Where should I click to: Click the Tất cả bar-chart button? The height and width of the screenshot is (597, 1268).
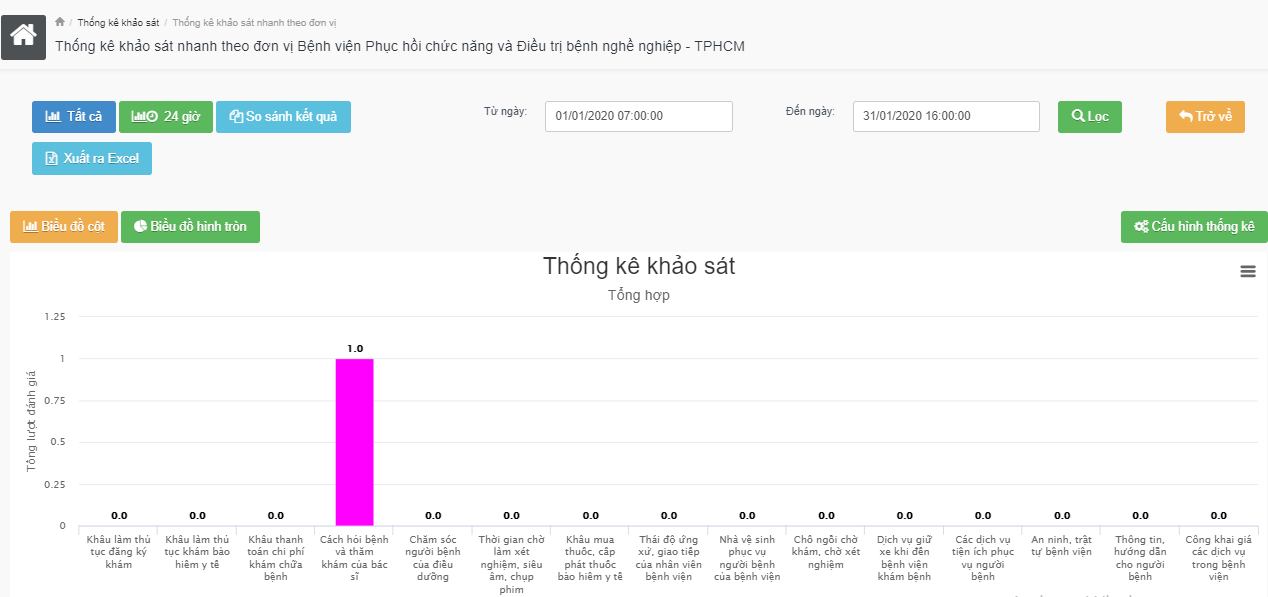coord(74,116)
